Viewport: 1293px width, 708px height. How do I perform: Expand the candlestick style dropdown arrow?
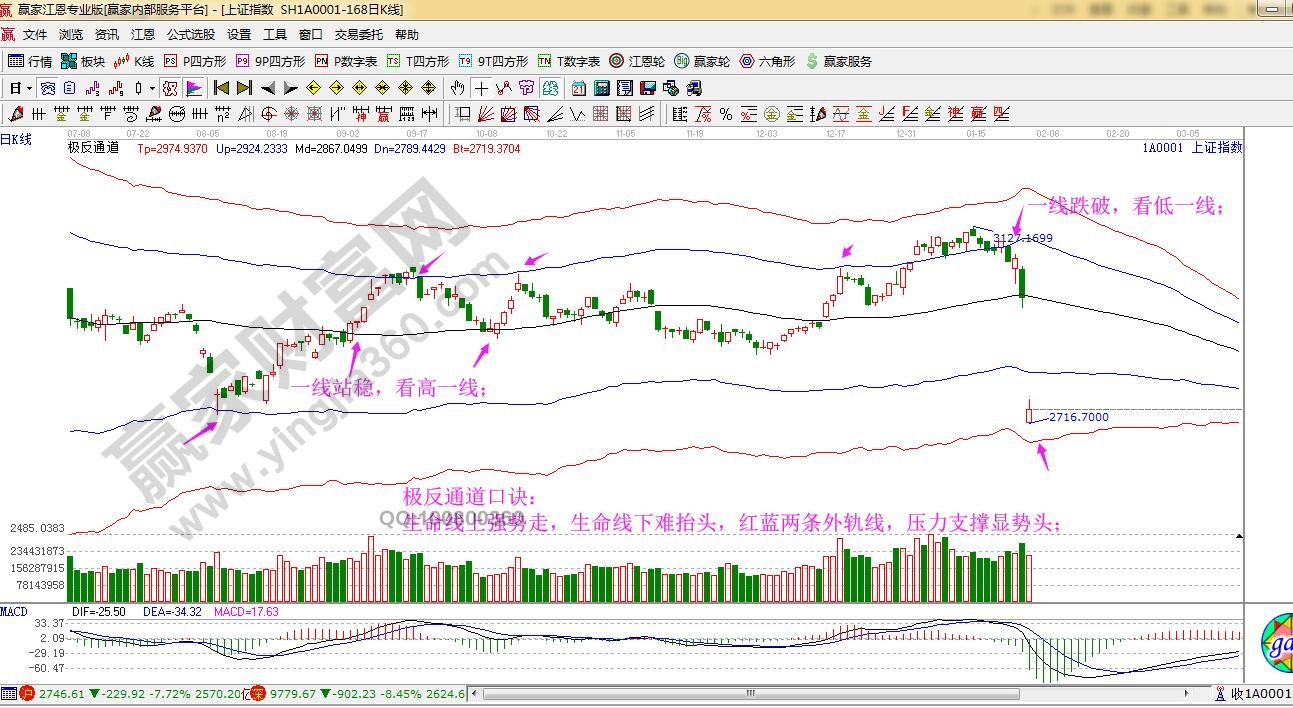[x=152, y=88]
